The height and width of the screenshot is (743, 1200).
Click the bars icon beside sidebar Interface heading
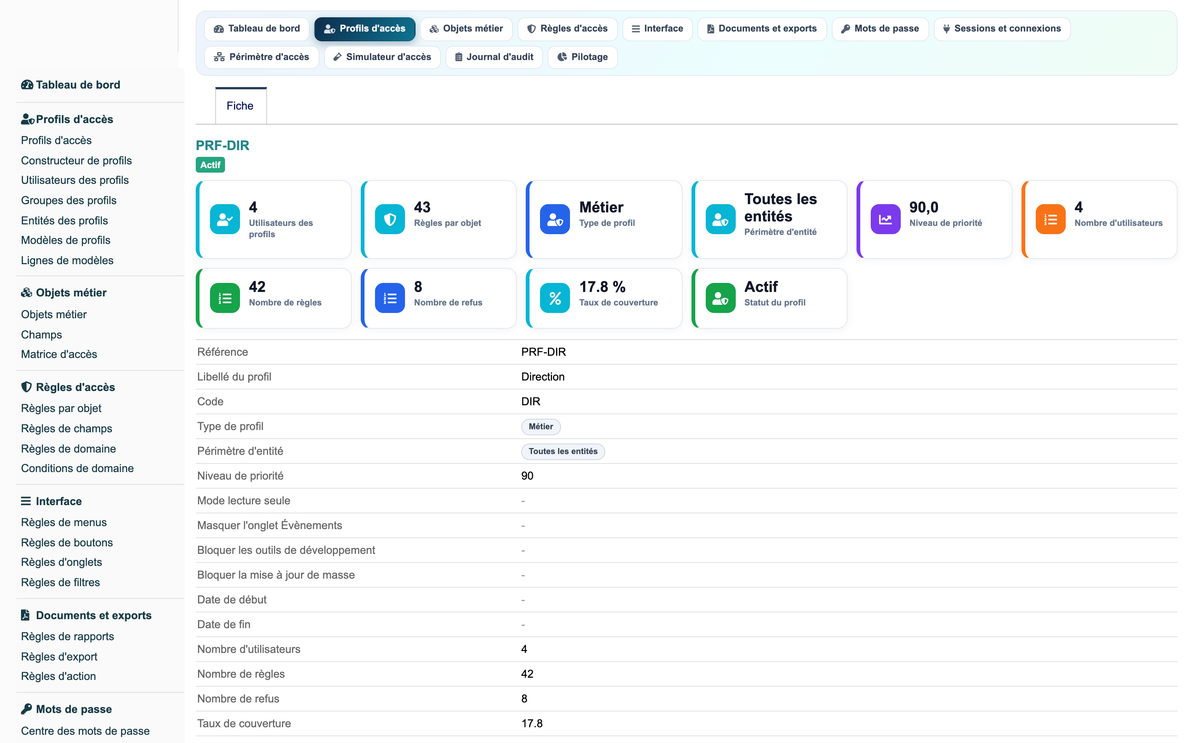pyautogui.click(x=27, y=501)
